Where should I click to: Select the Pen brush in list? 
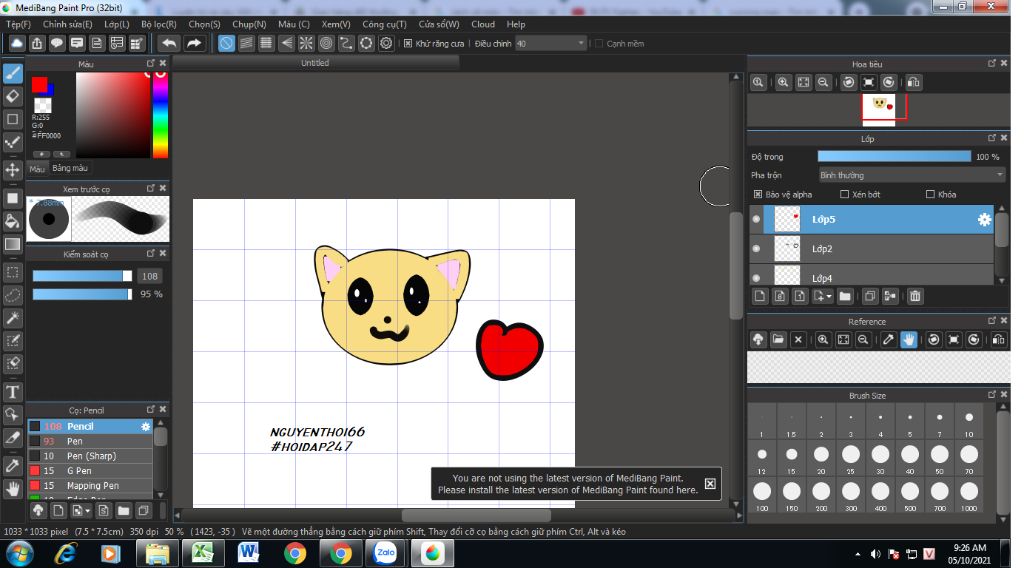(x=91, y=441)
